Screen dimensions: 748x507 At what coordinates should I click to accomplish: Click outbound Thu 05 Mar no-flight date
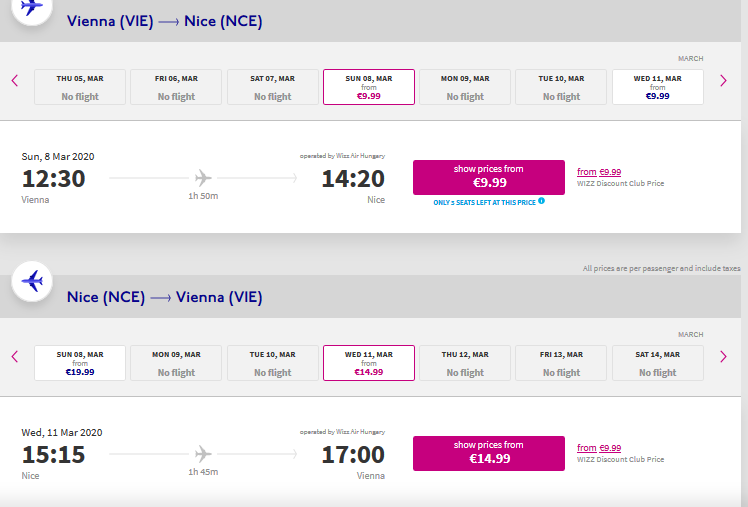(80, 87)
